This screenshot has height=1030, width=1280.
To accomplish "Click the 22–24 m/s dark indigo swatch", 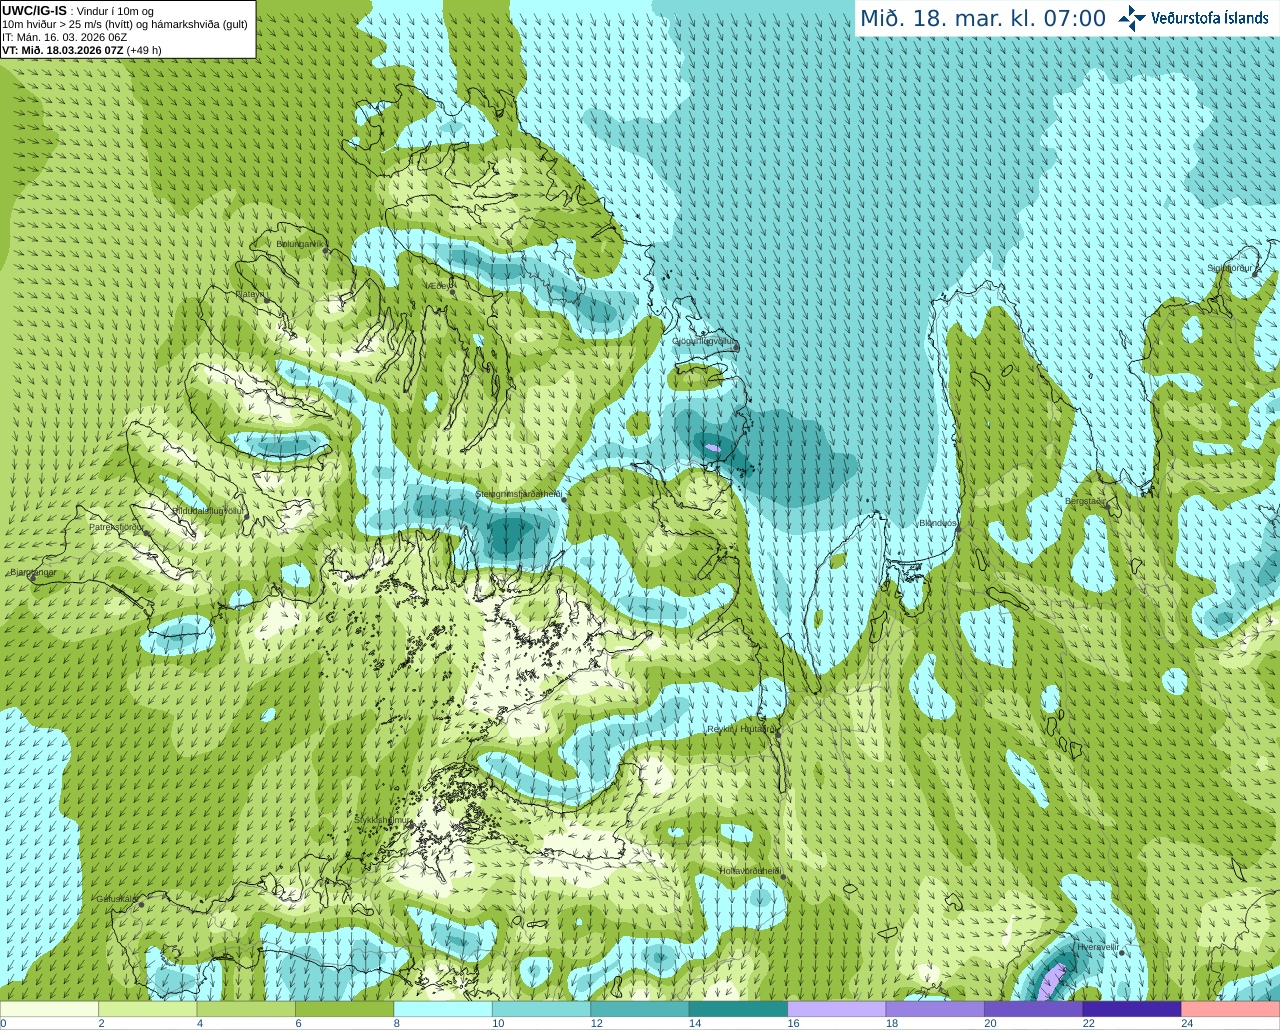I will 1131,1009.
